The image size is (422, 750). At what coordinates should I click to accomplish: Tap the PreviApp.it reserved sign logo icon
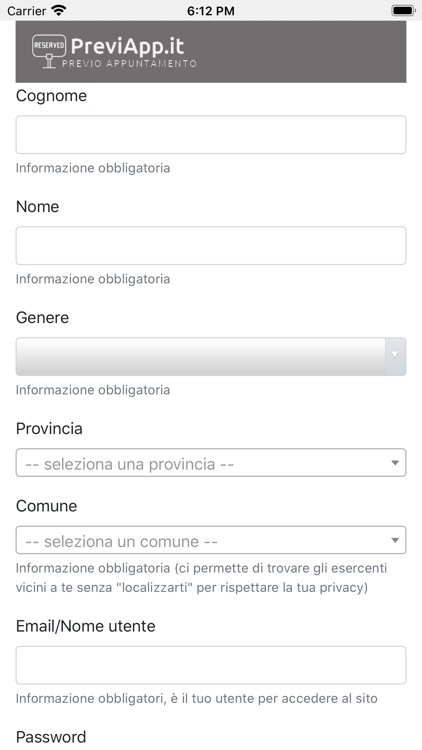tap(49, 52)
